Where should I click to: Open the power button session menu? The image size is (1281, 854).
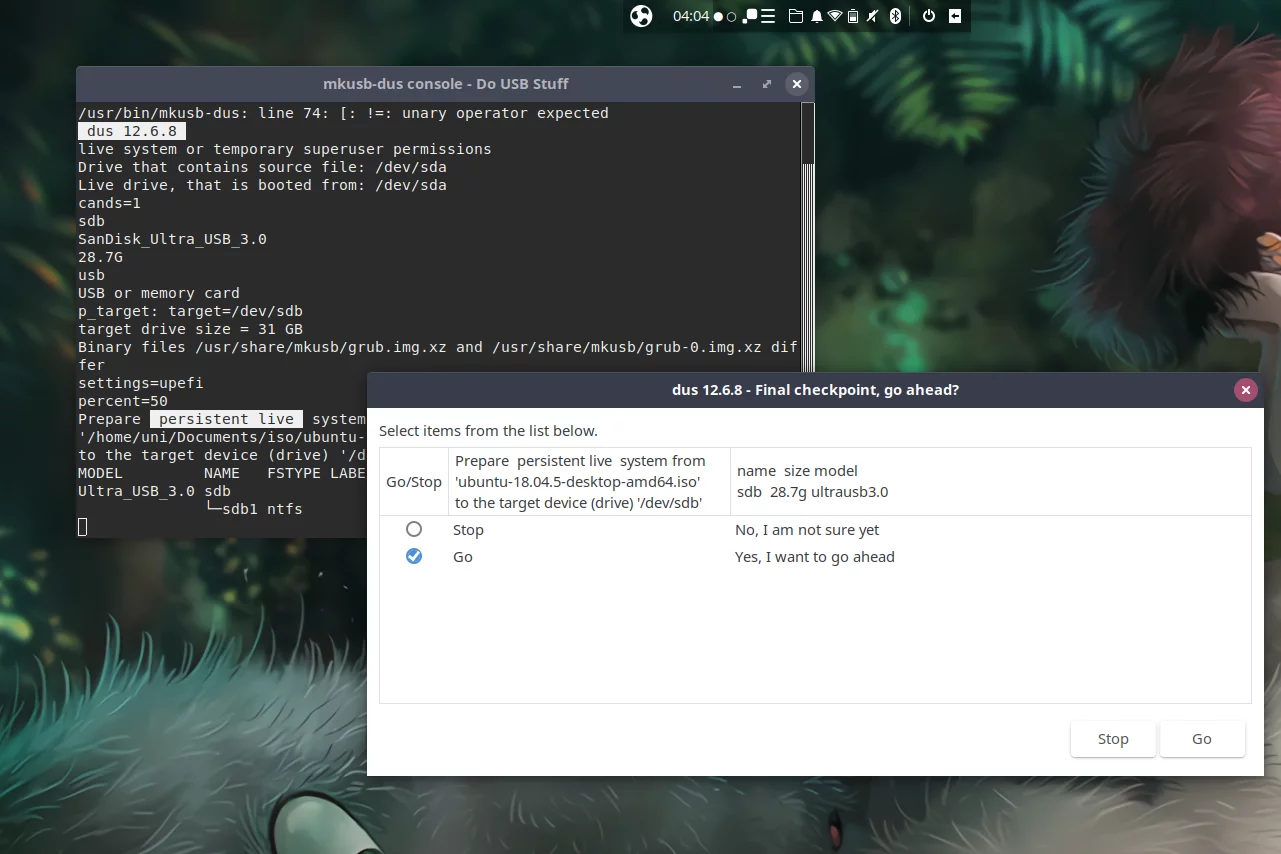(929, 16)
